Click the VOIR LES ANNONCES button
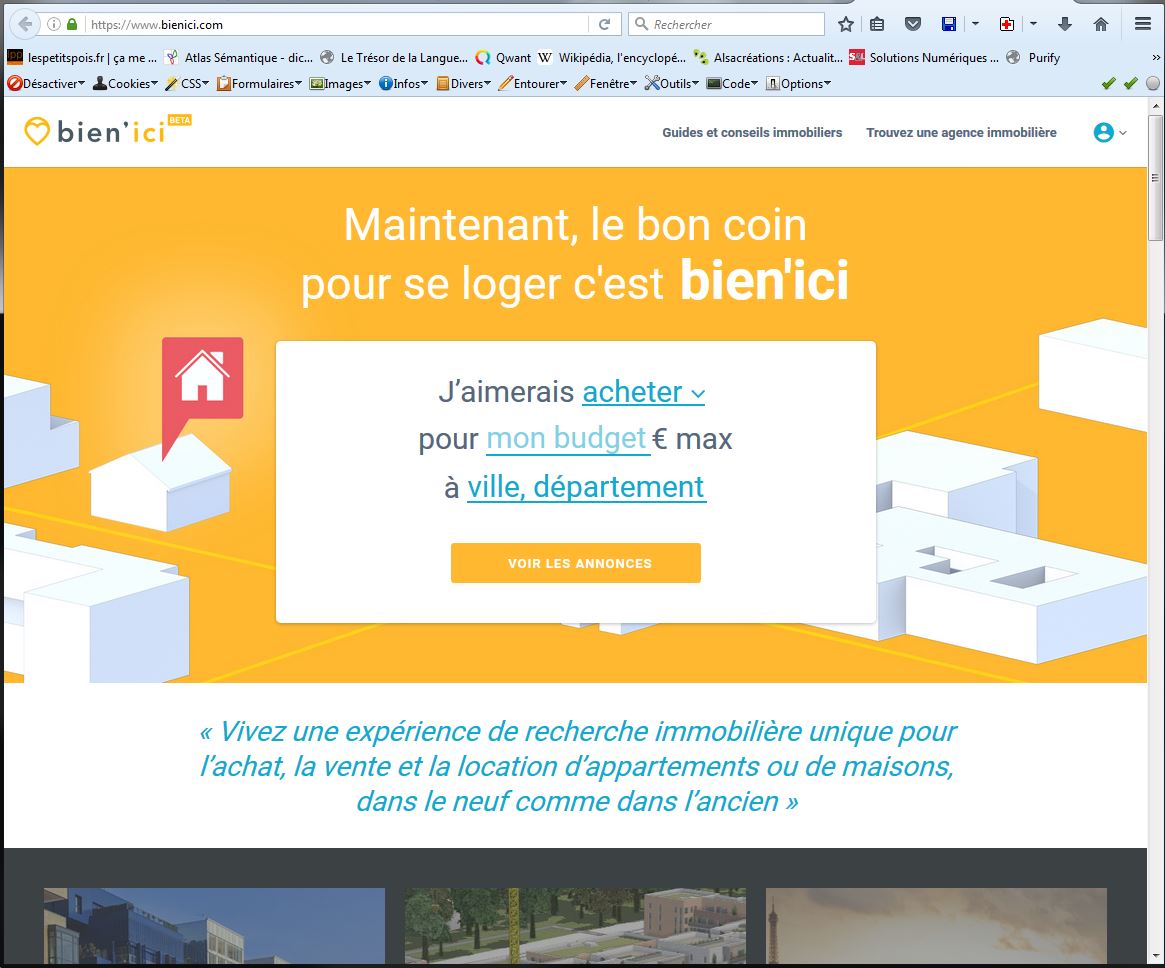This screenshot has height=968, width=1165. (x=576, y=563)
